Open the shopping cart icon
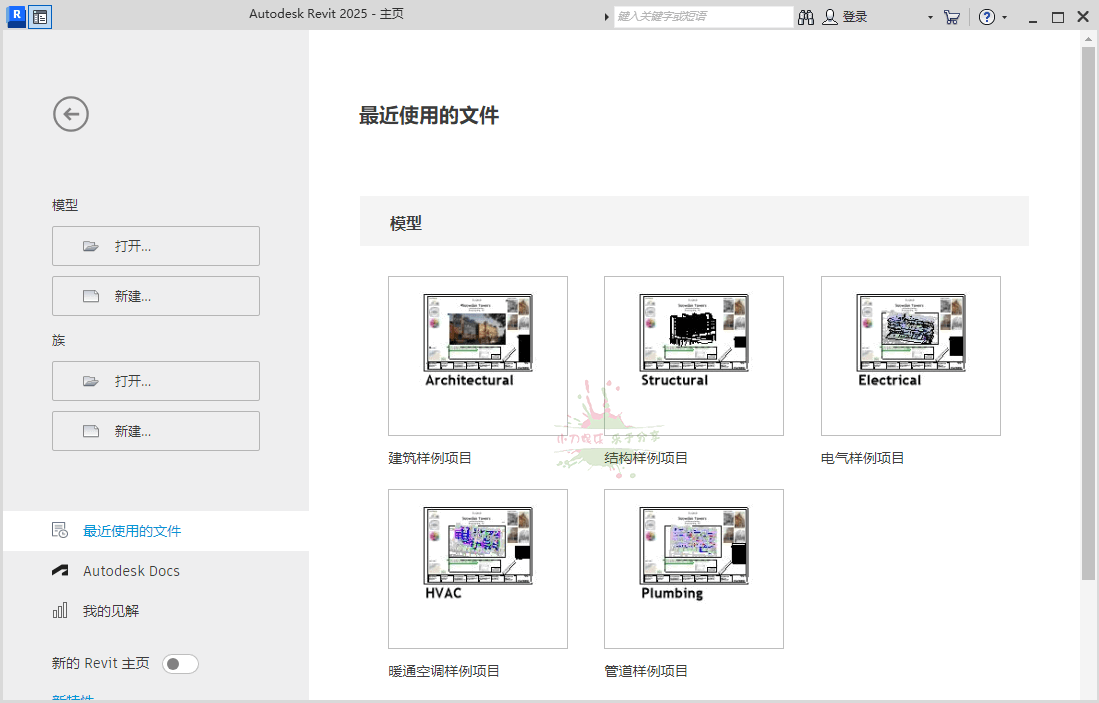1099x703 pixels. [951, 16]
